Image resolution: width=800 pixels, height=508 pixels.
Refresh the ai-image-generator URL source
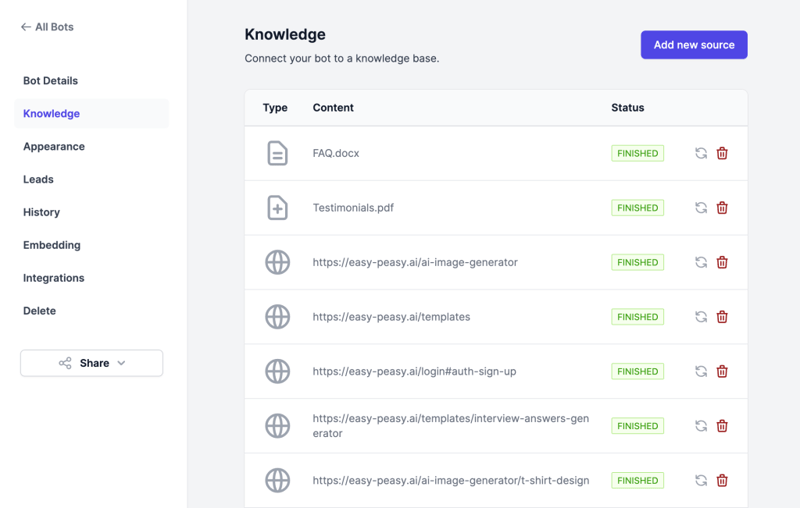tap(701, 263)
